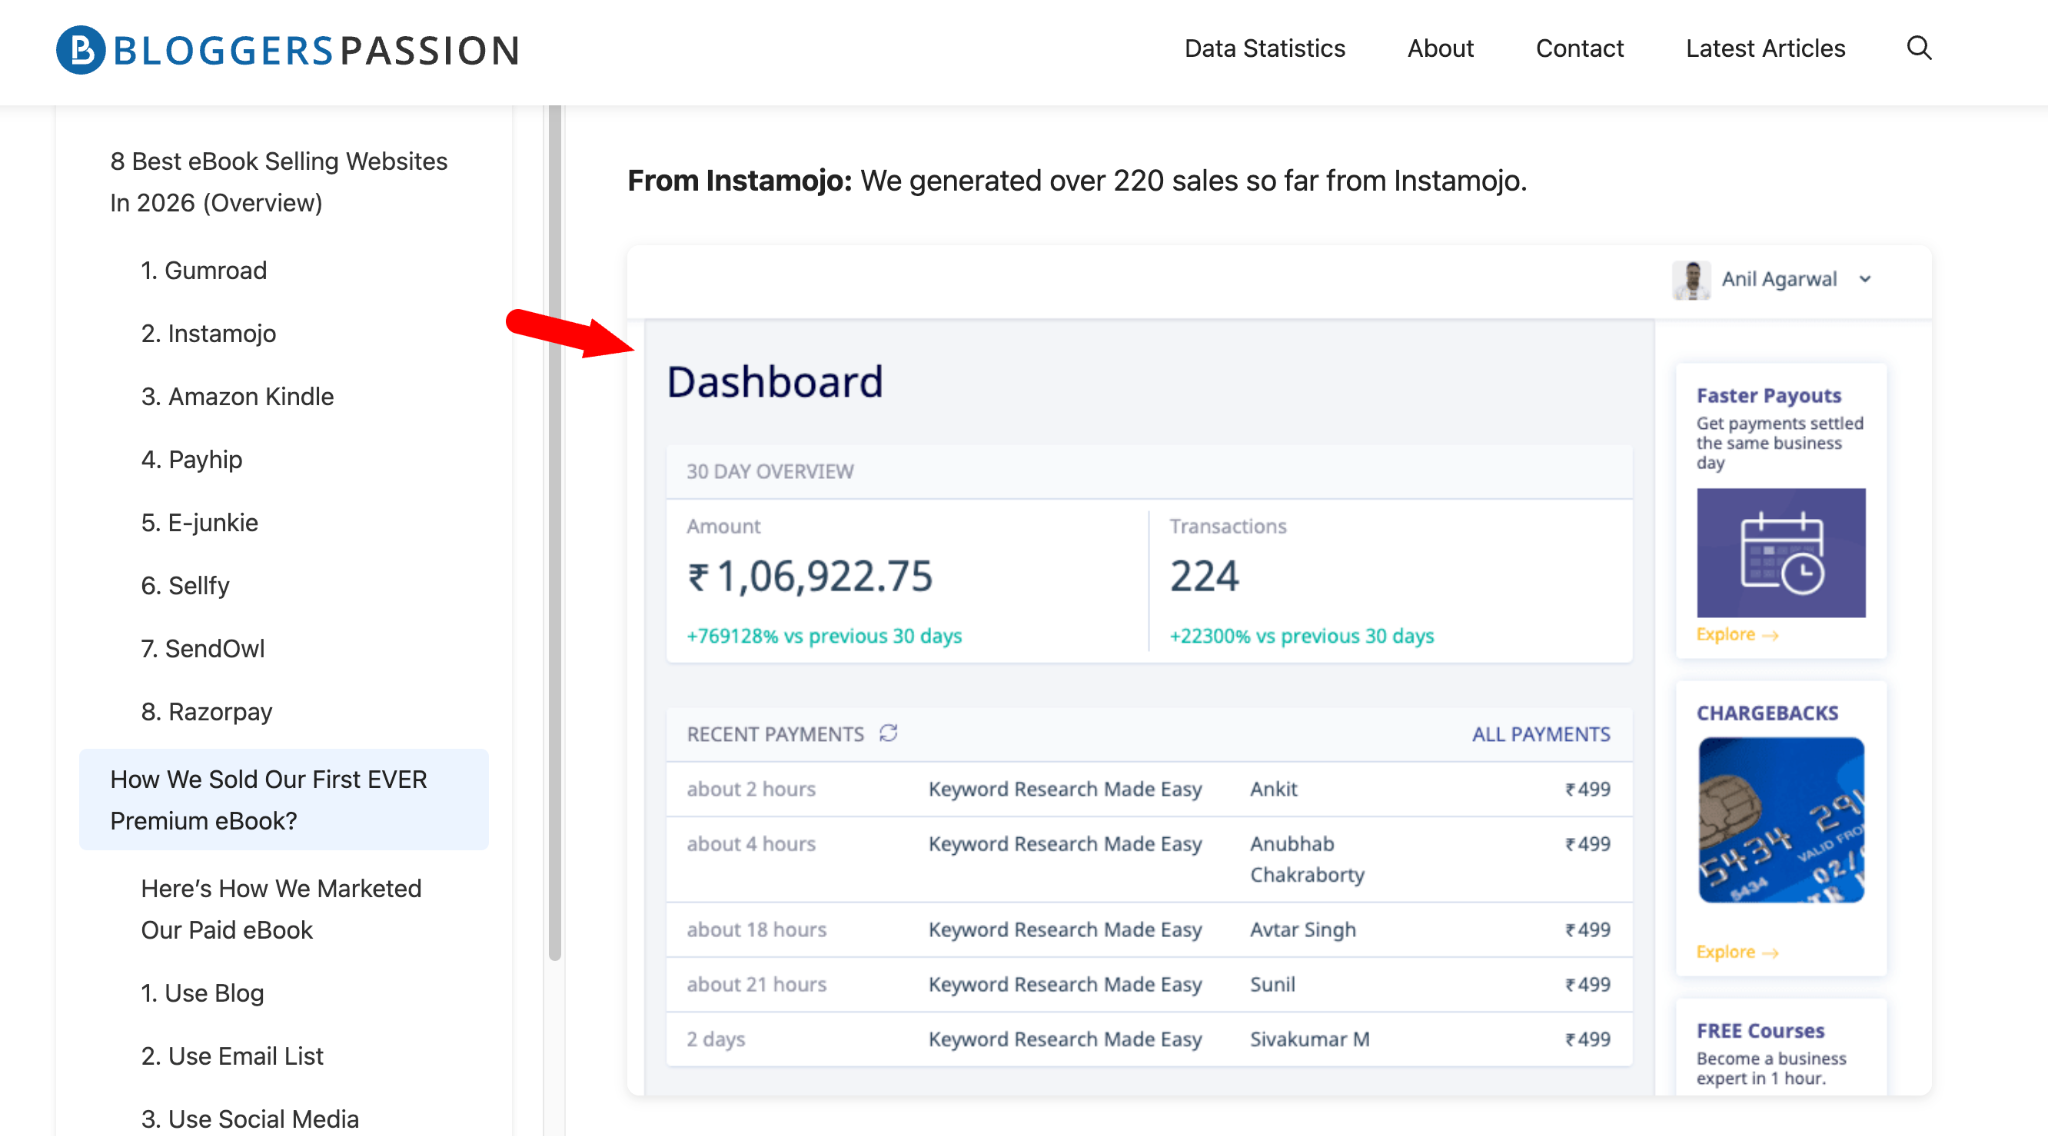Click the 'about 21 hours' timestamp
This screenshot has height=1136, width=2048.
tap(756, 984)
